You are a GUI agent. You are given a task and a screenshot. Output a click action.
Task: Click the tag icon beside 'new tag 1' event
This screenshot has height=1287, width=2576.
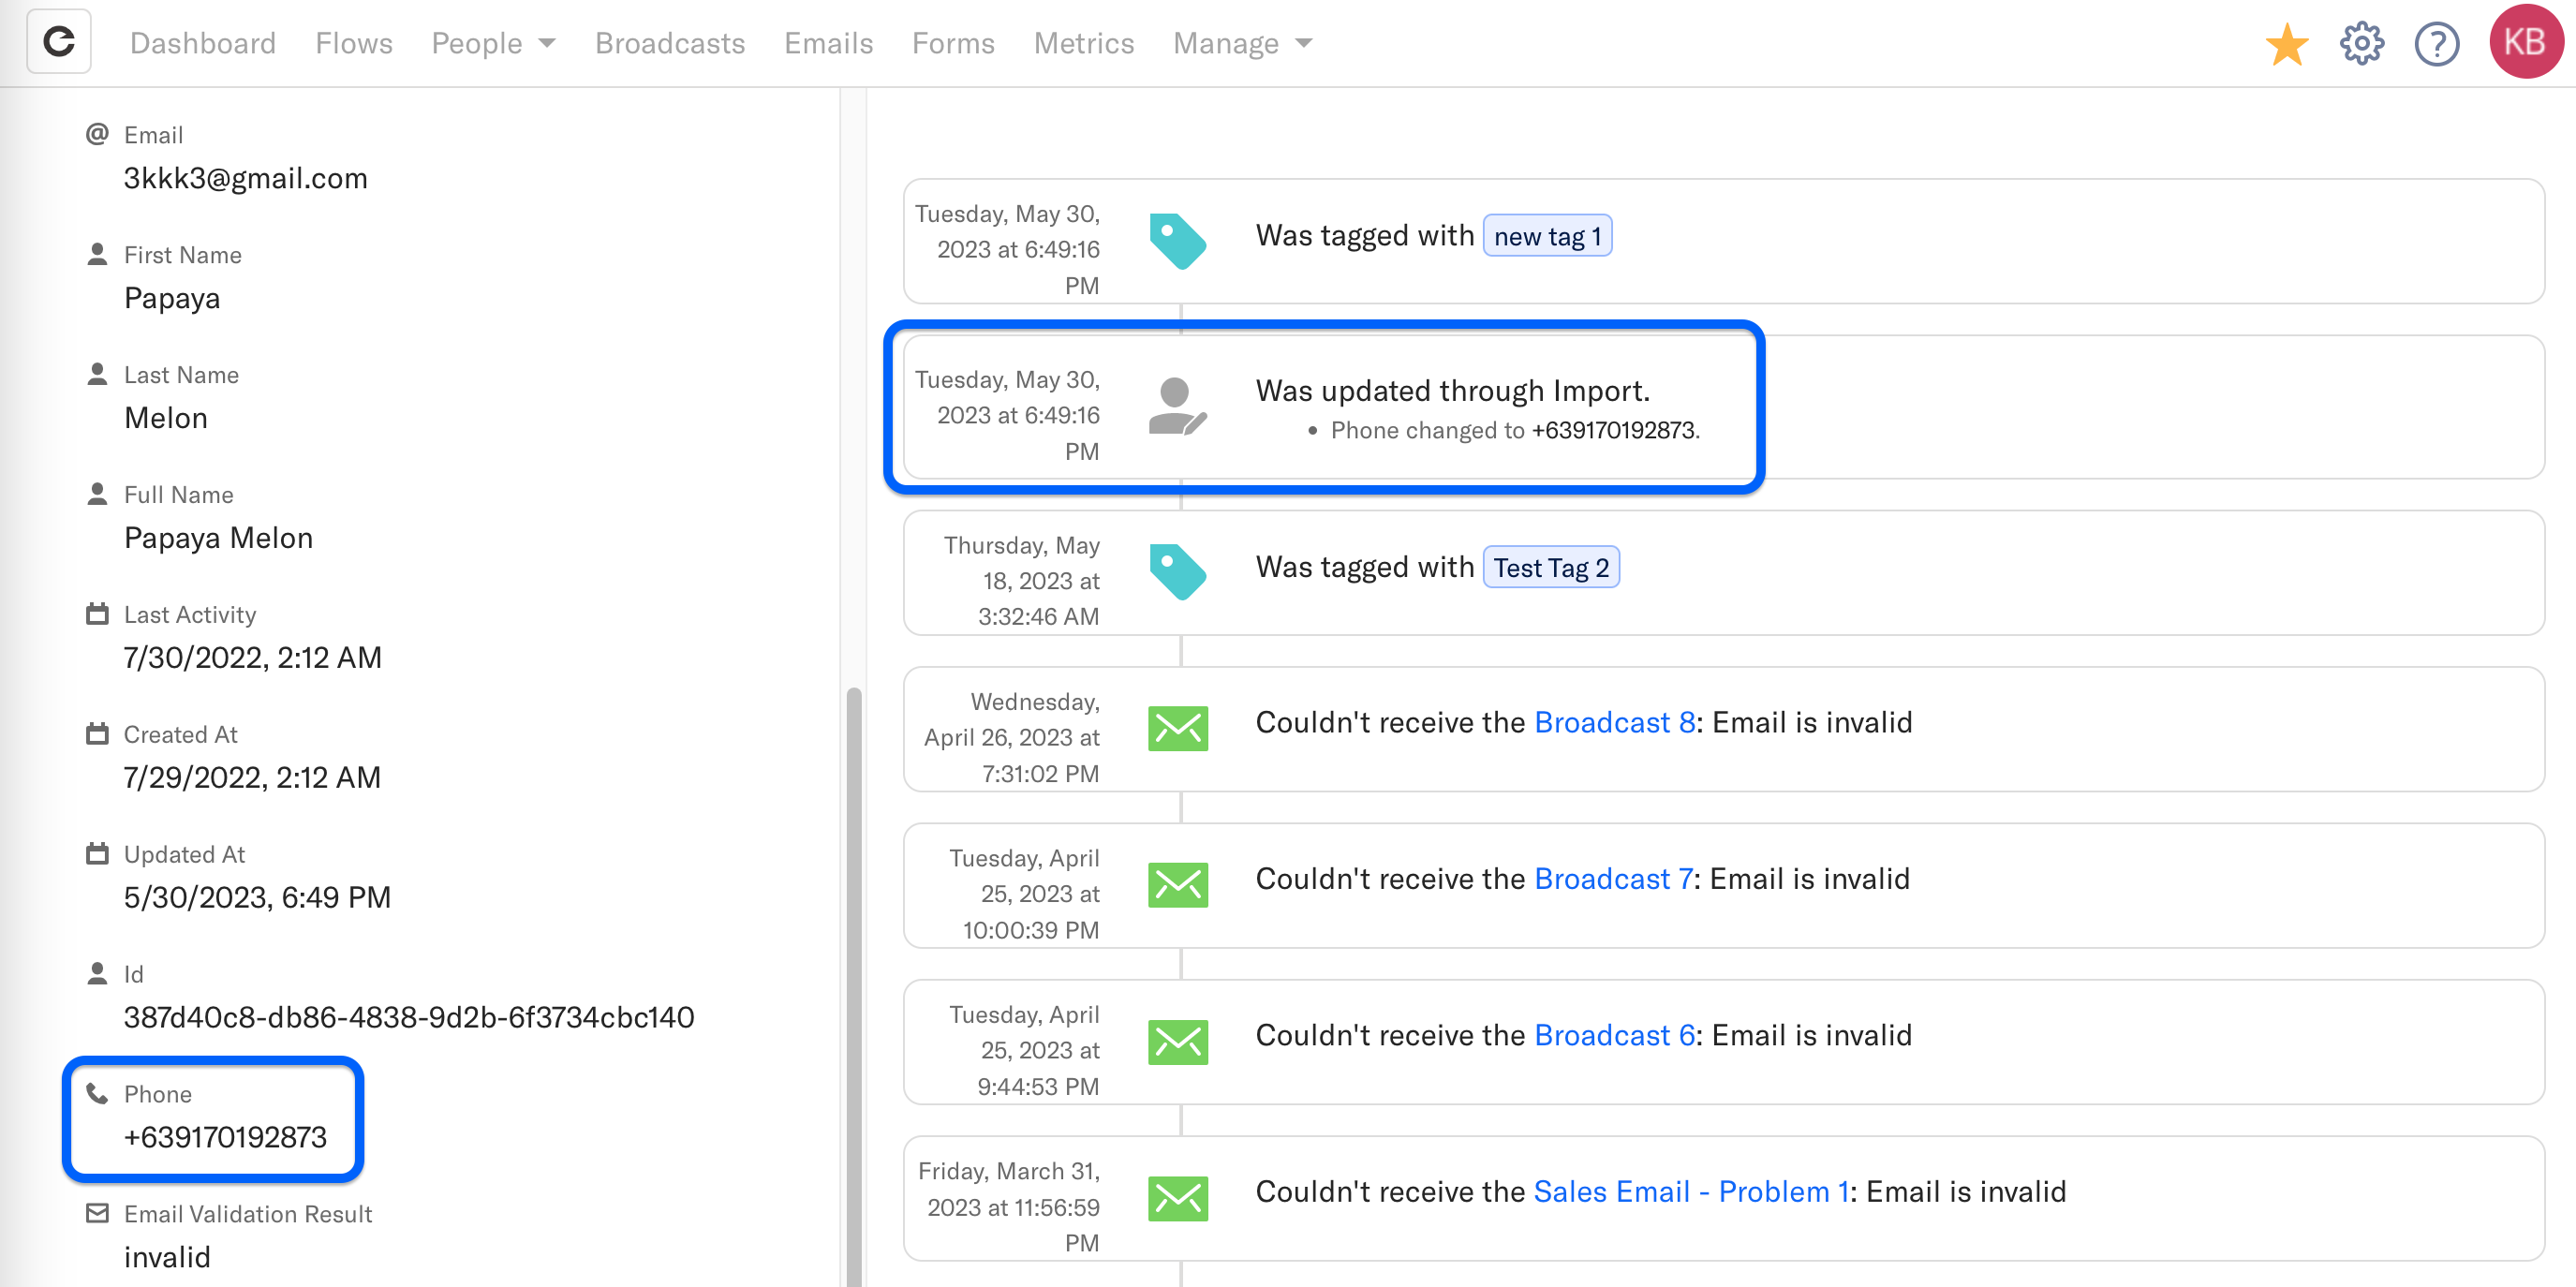pyautogui.click(x=1177, y=241)
